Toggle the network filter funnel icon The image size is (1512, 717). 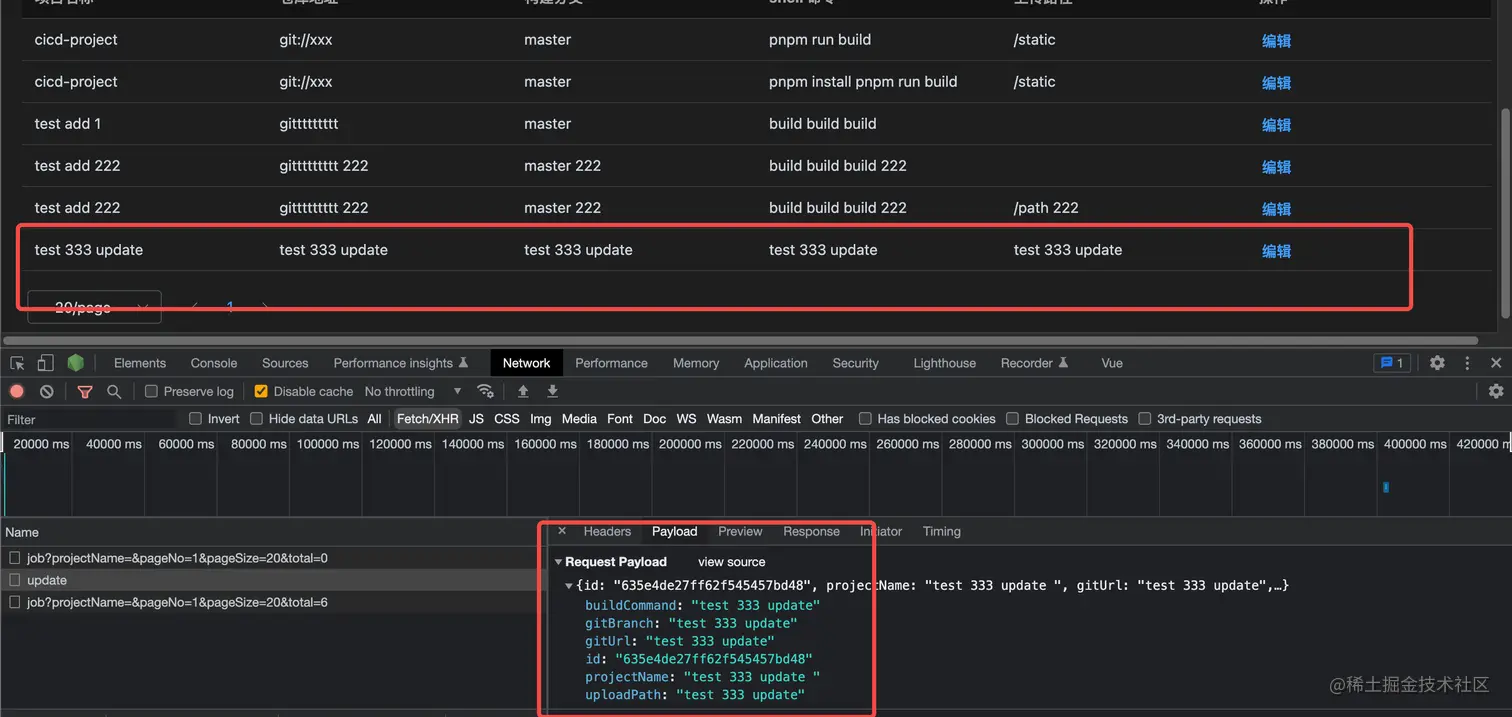pyautogui.click(x=85, y=391)
